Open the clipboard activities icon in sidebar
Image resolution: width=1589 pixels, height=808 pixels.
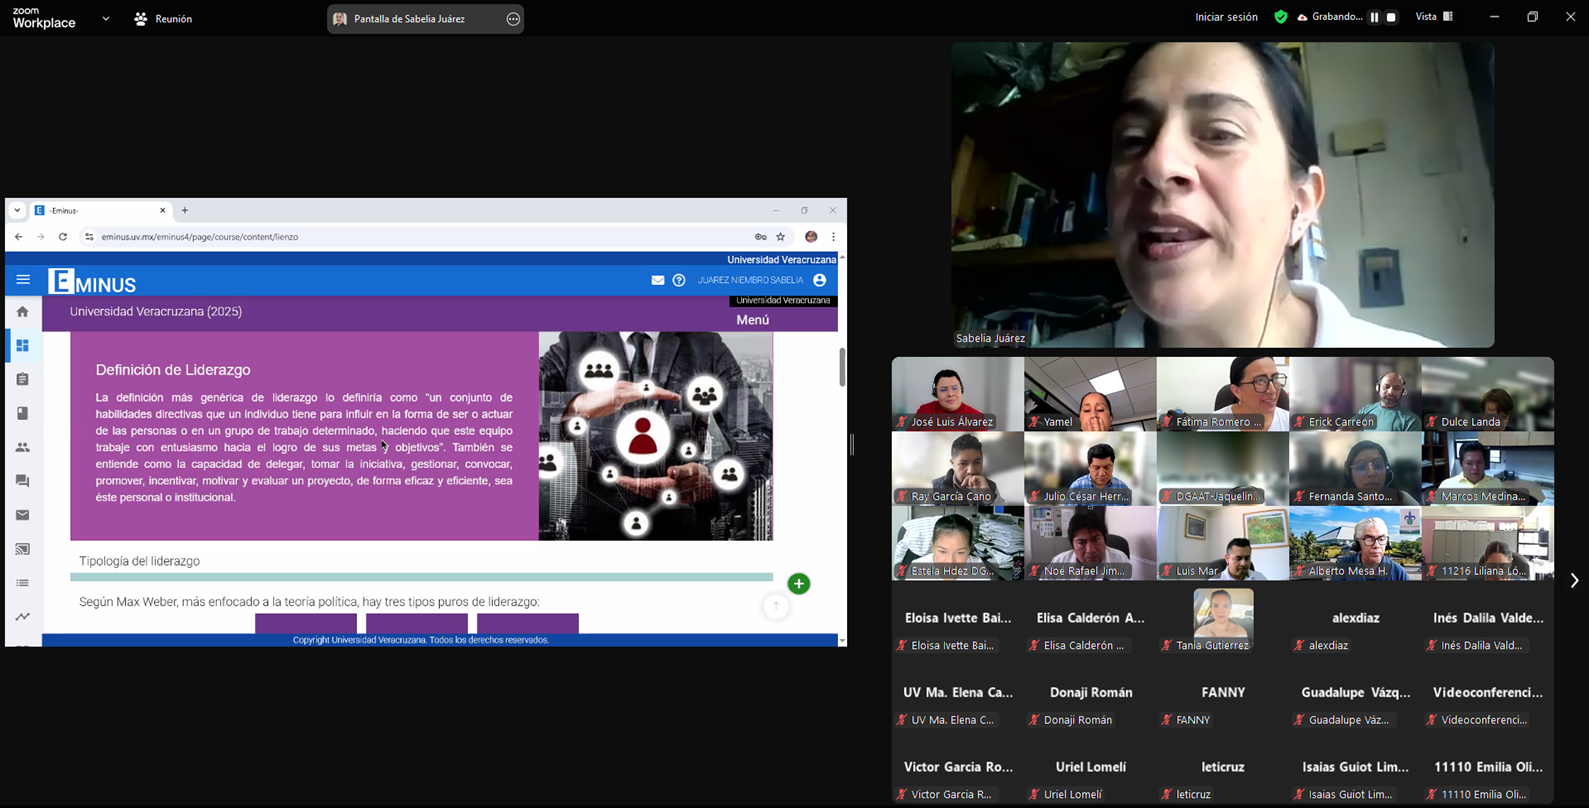point(22,379)
